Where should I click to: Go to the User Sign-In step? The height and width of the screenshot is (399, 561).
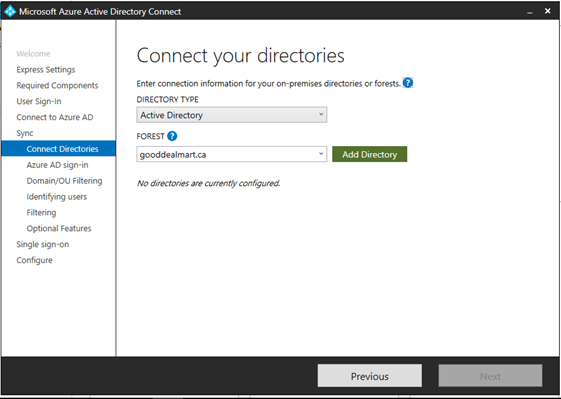tap(39, 101)
